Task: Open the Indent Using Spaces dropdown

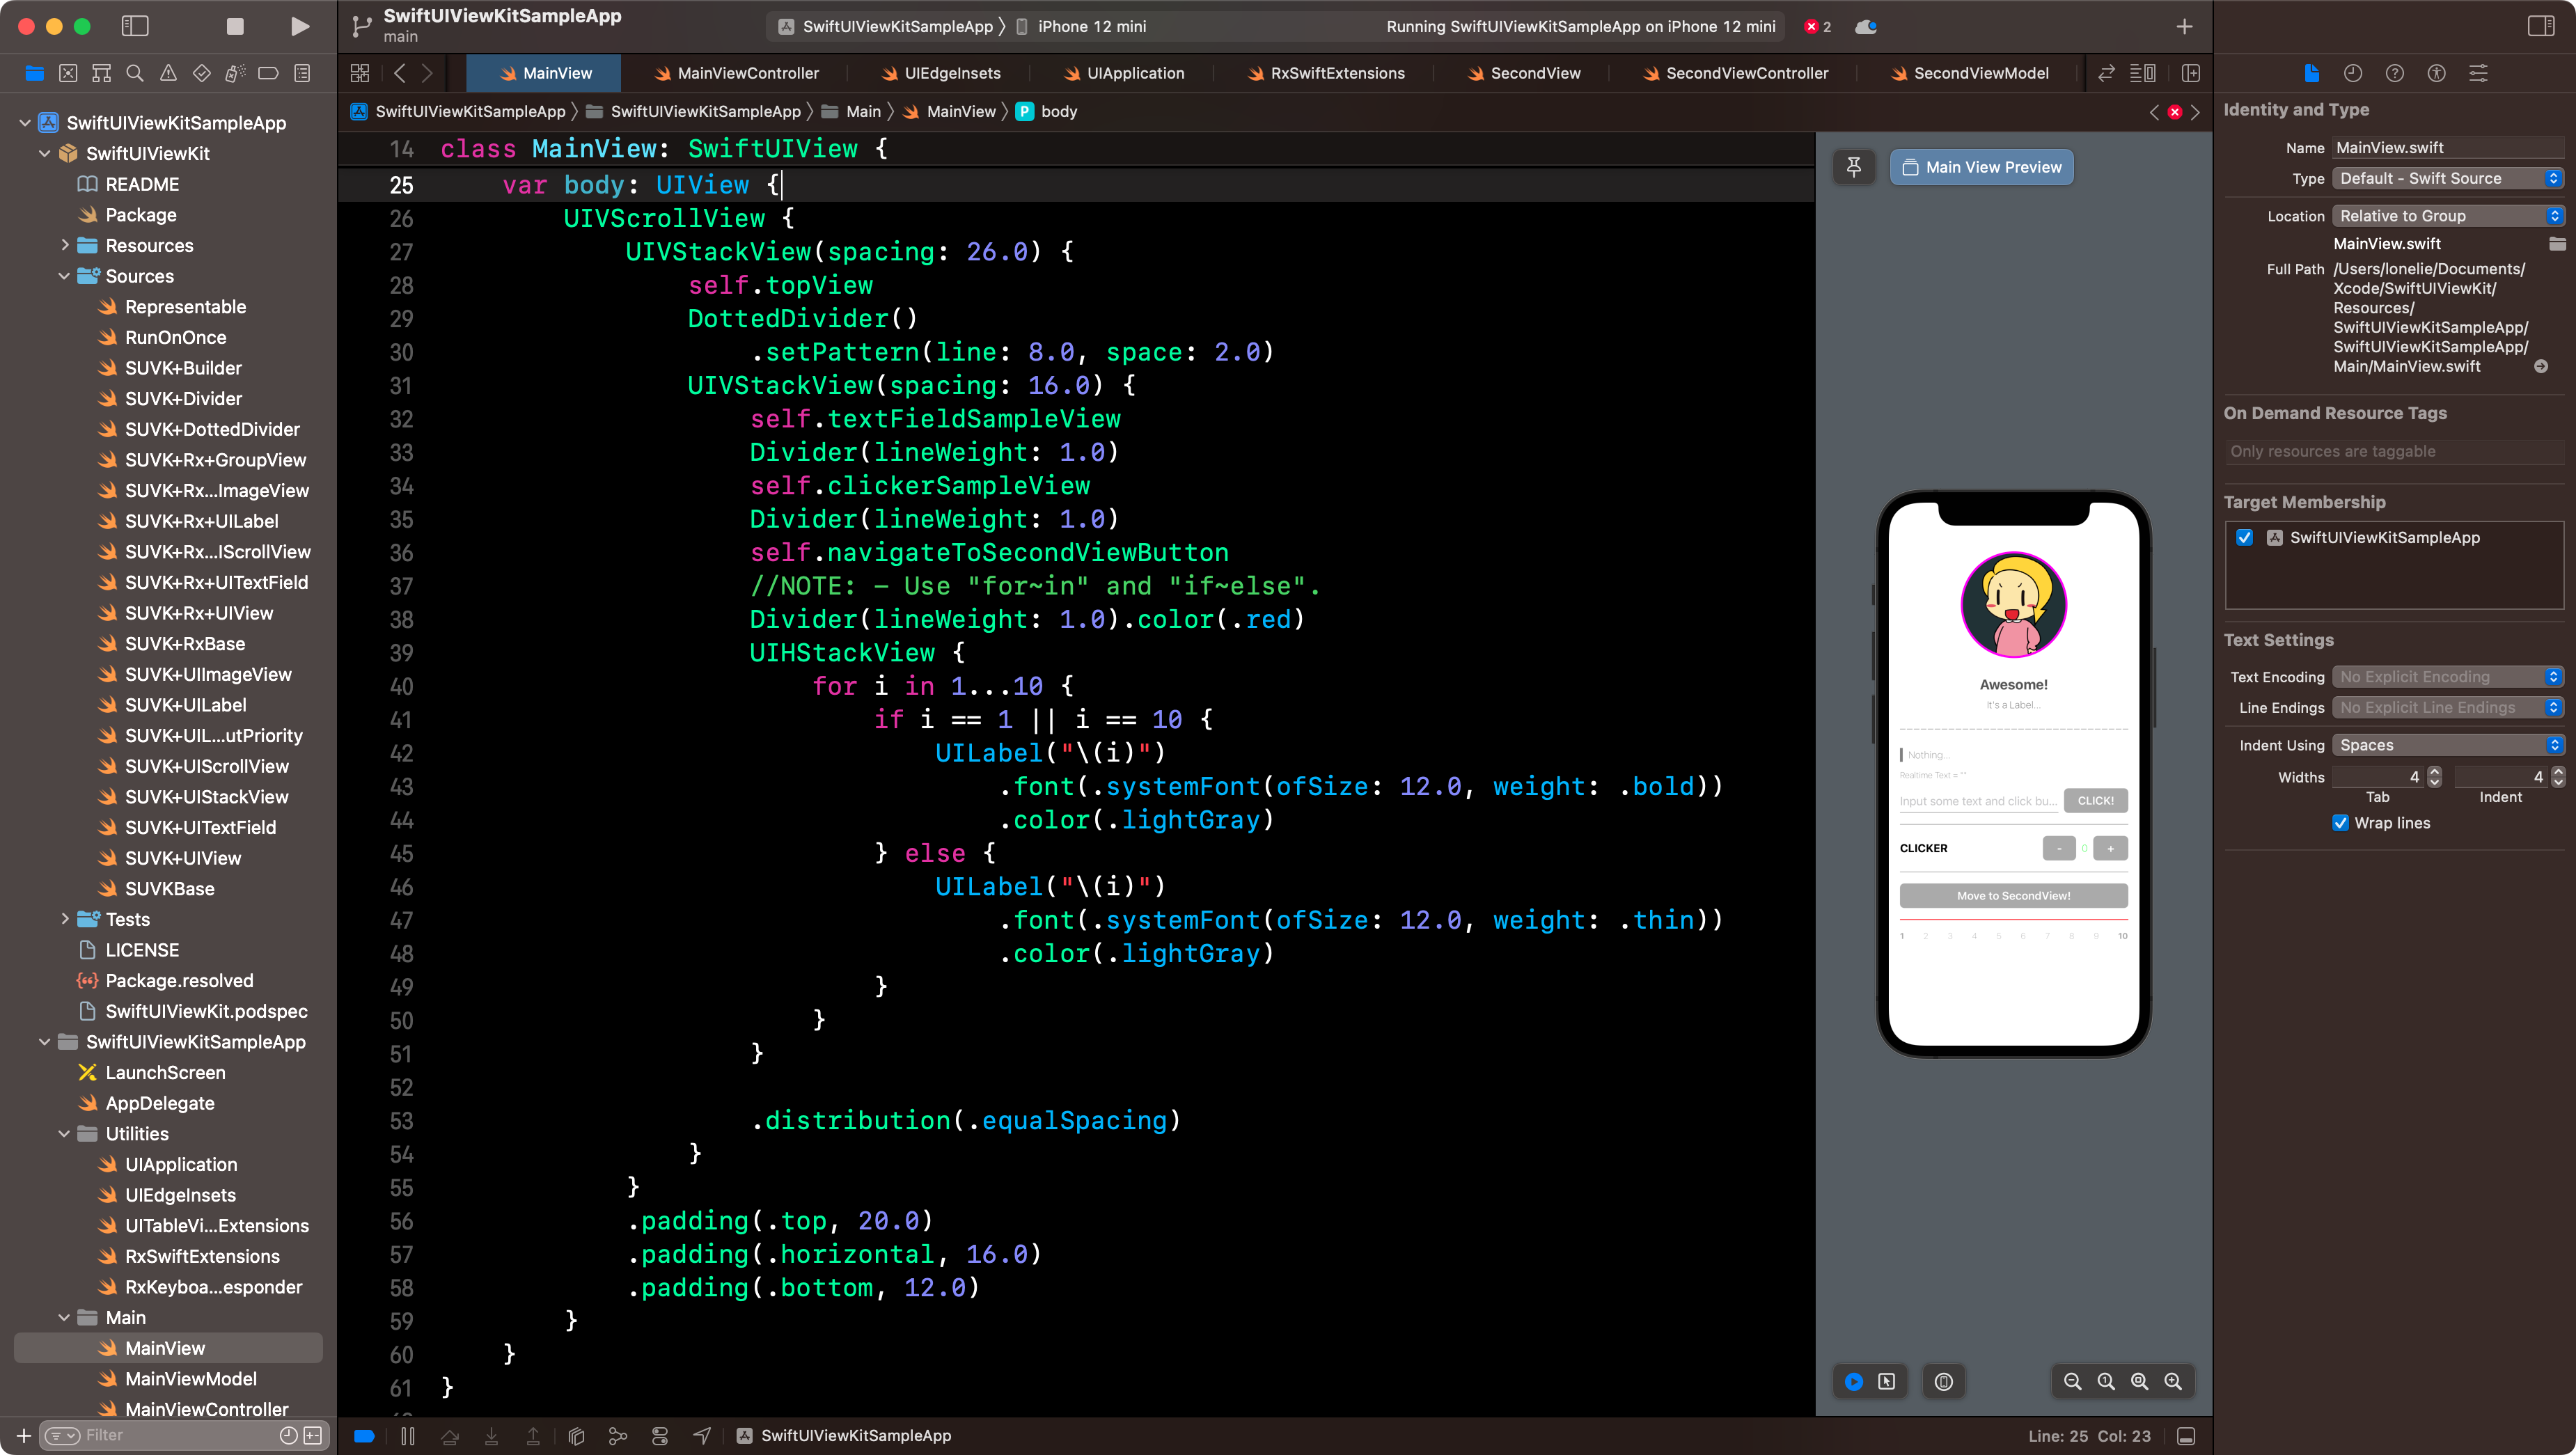Action: [x=2448, y=745]
